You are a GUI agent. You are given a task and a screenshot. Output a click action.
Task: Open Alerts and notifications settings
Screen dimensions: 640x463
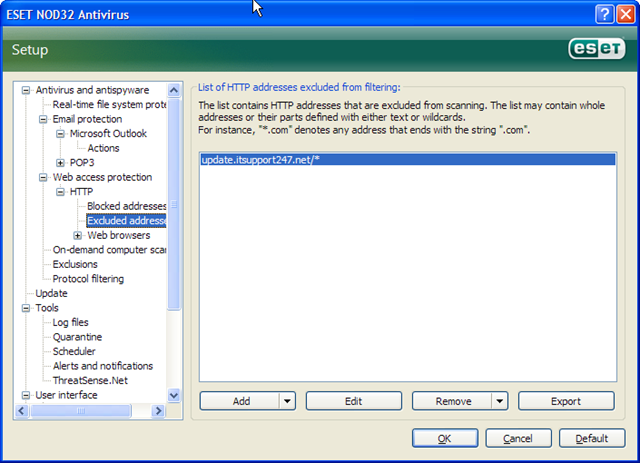tap(103, 366)
